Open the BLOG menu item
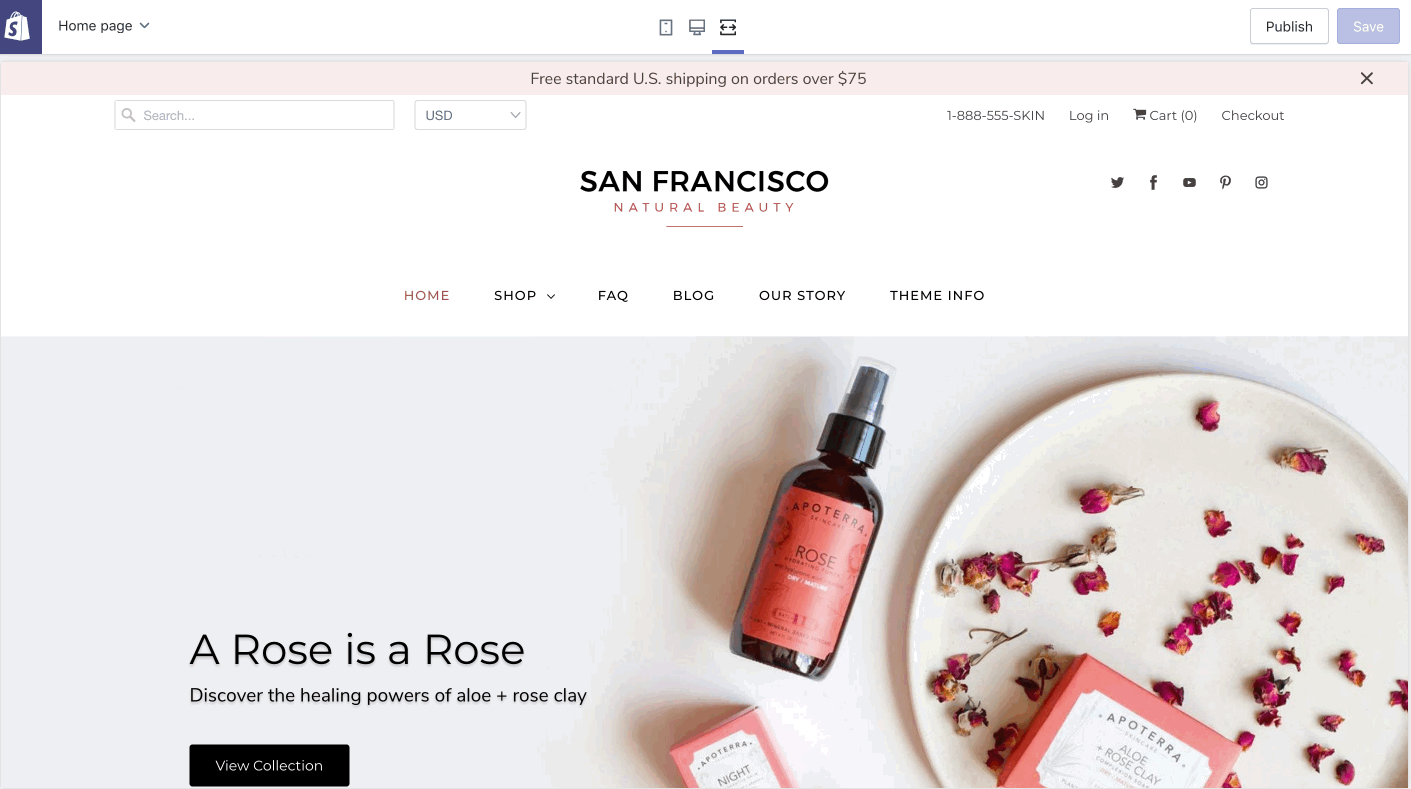This screenshot has height=789, width=1411. (693, 295)
